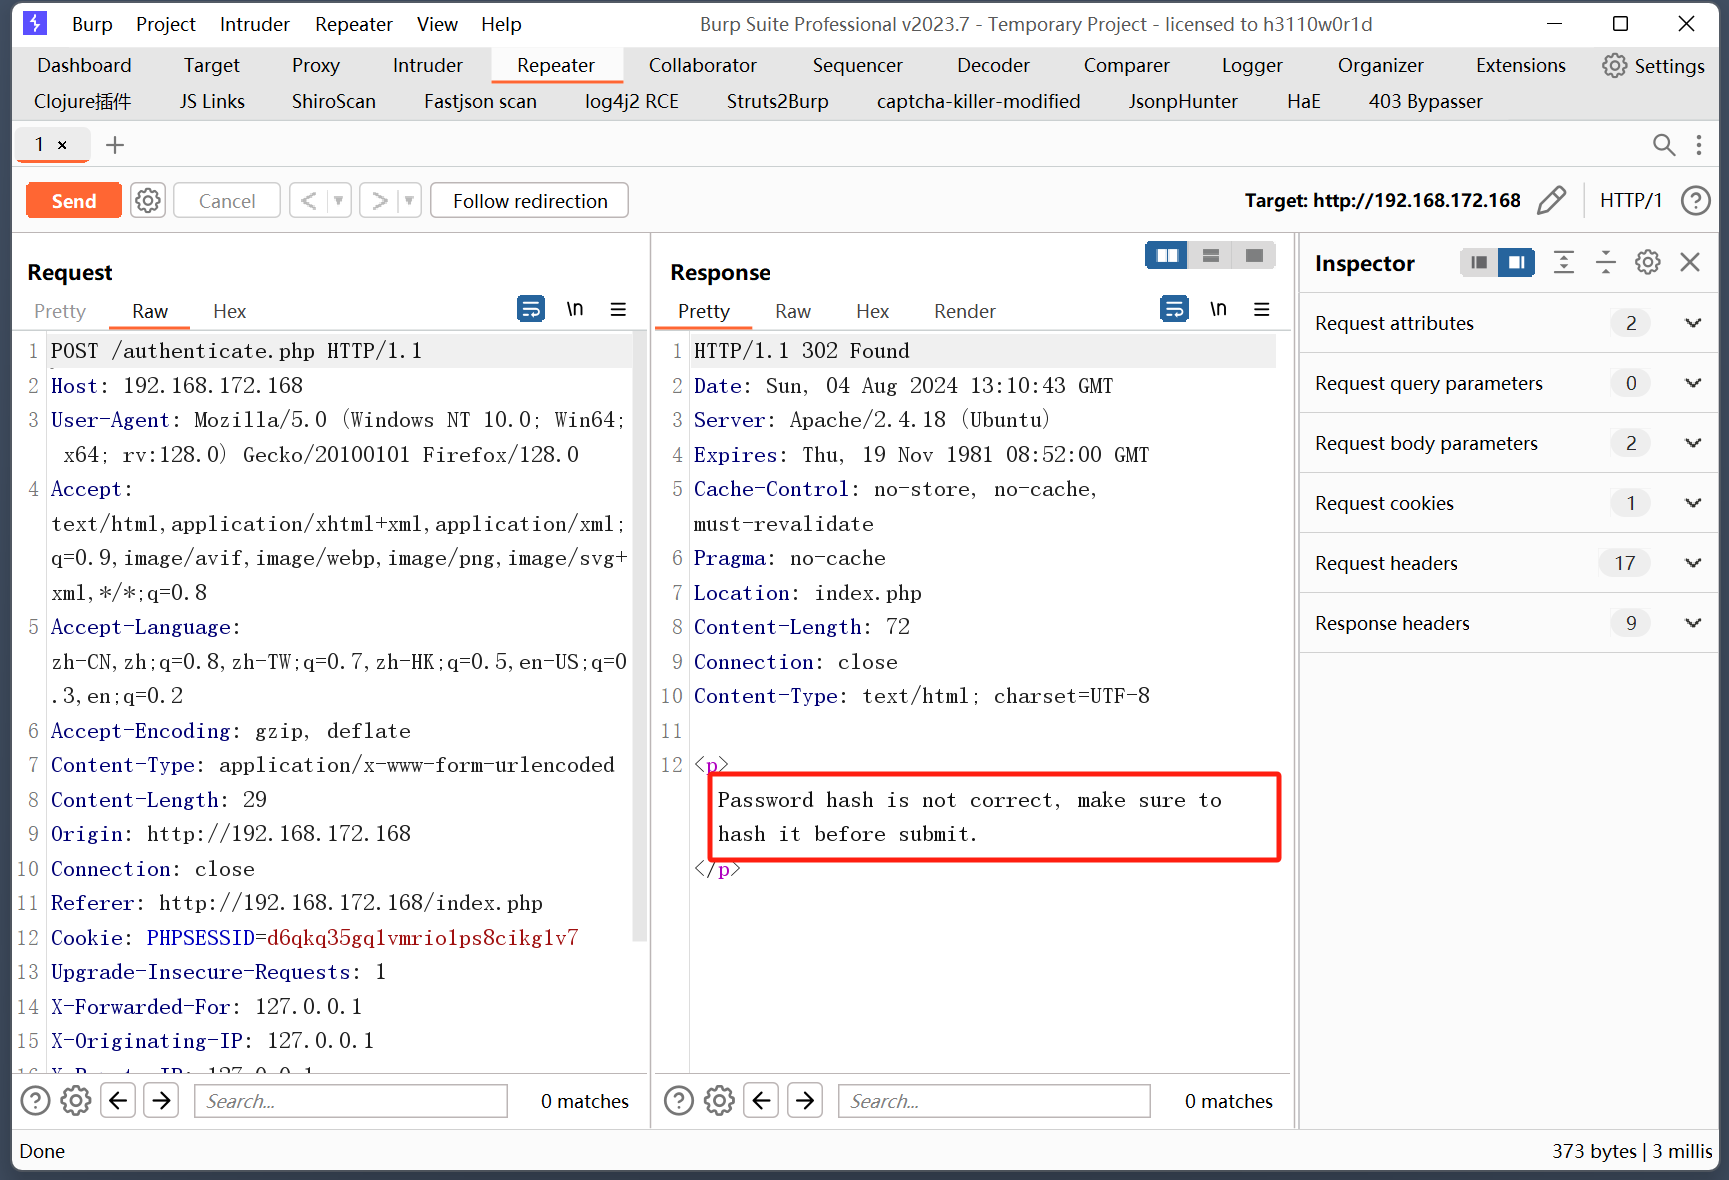
Task: Open Repeater tab options three-dot menu
Action: pyautogui.click(x=1699, y=145)
